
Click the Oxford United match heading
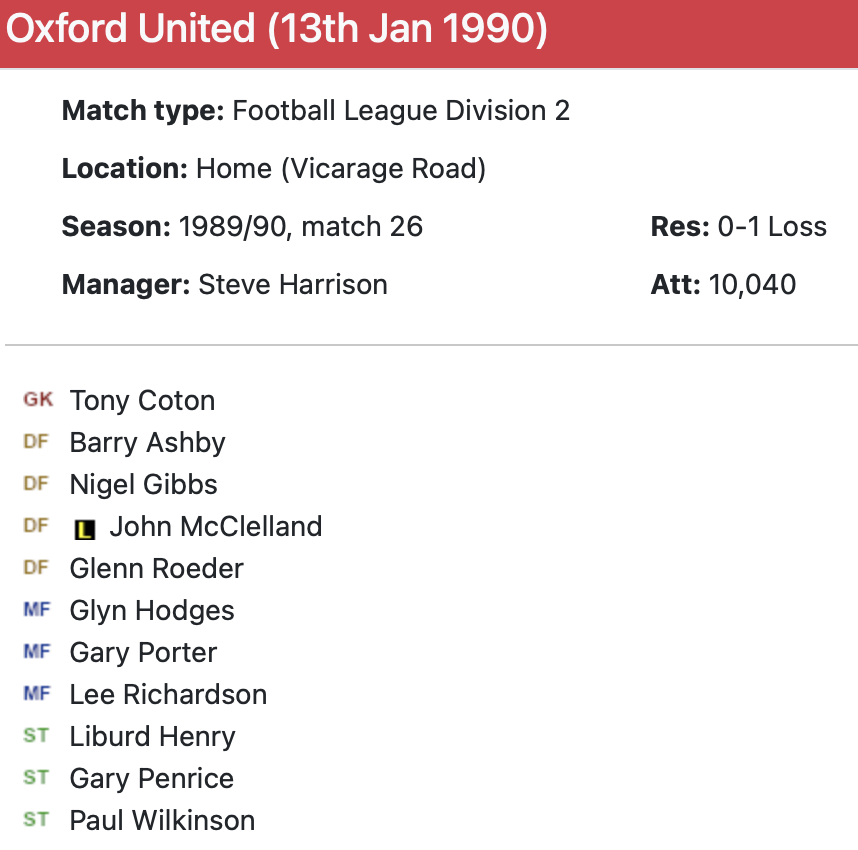[277, 30]
